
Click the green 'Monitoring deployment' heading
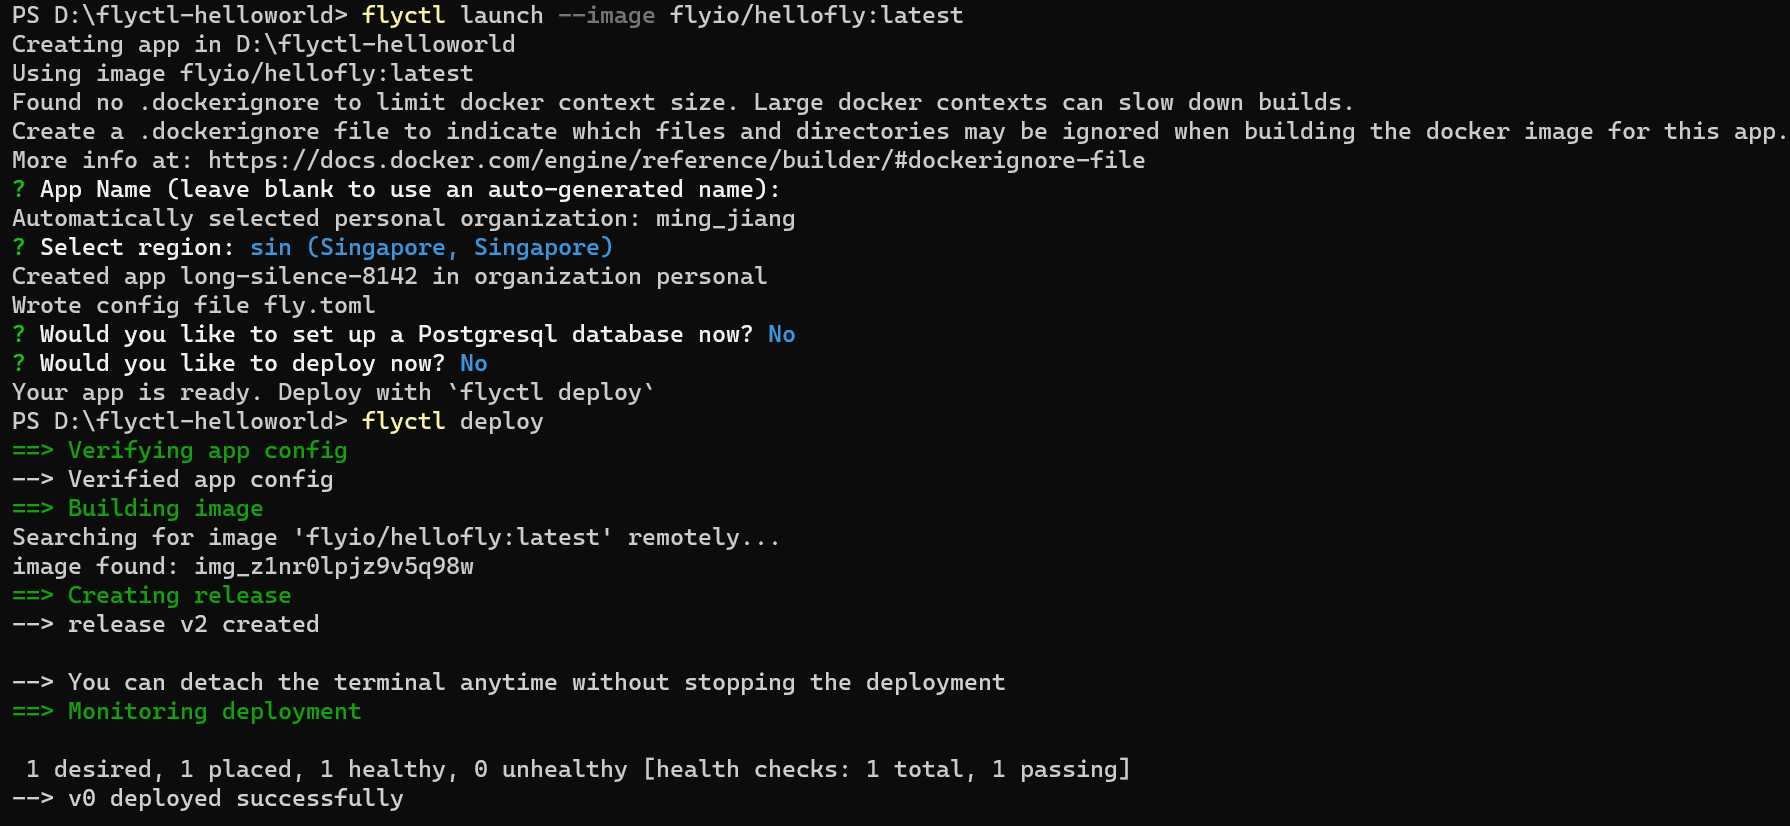214,711
